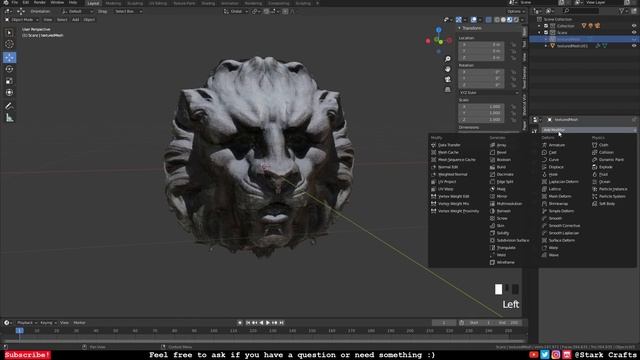Toggle visibility of Scans collection
This screenshot has width=640, height=360.
click(x=634, y=32)
